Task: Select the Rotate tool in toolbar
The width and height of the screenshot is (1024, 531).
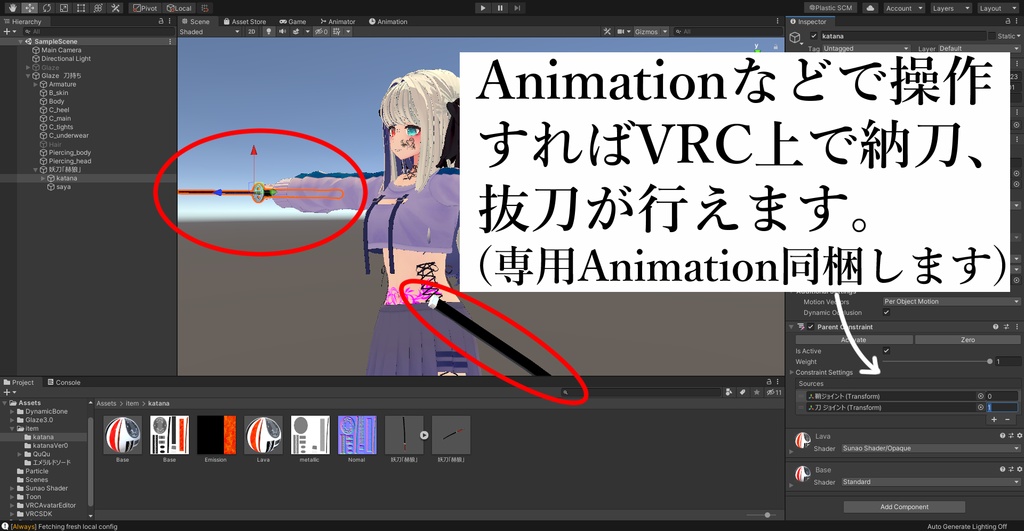Action: tap(46, 8)
